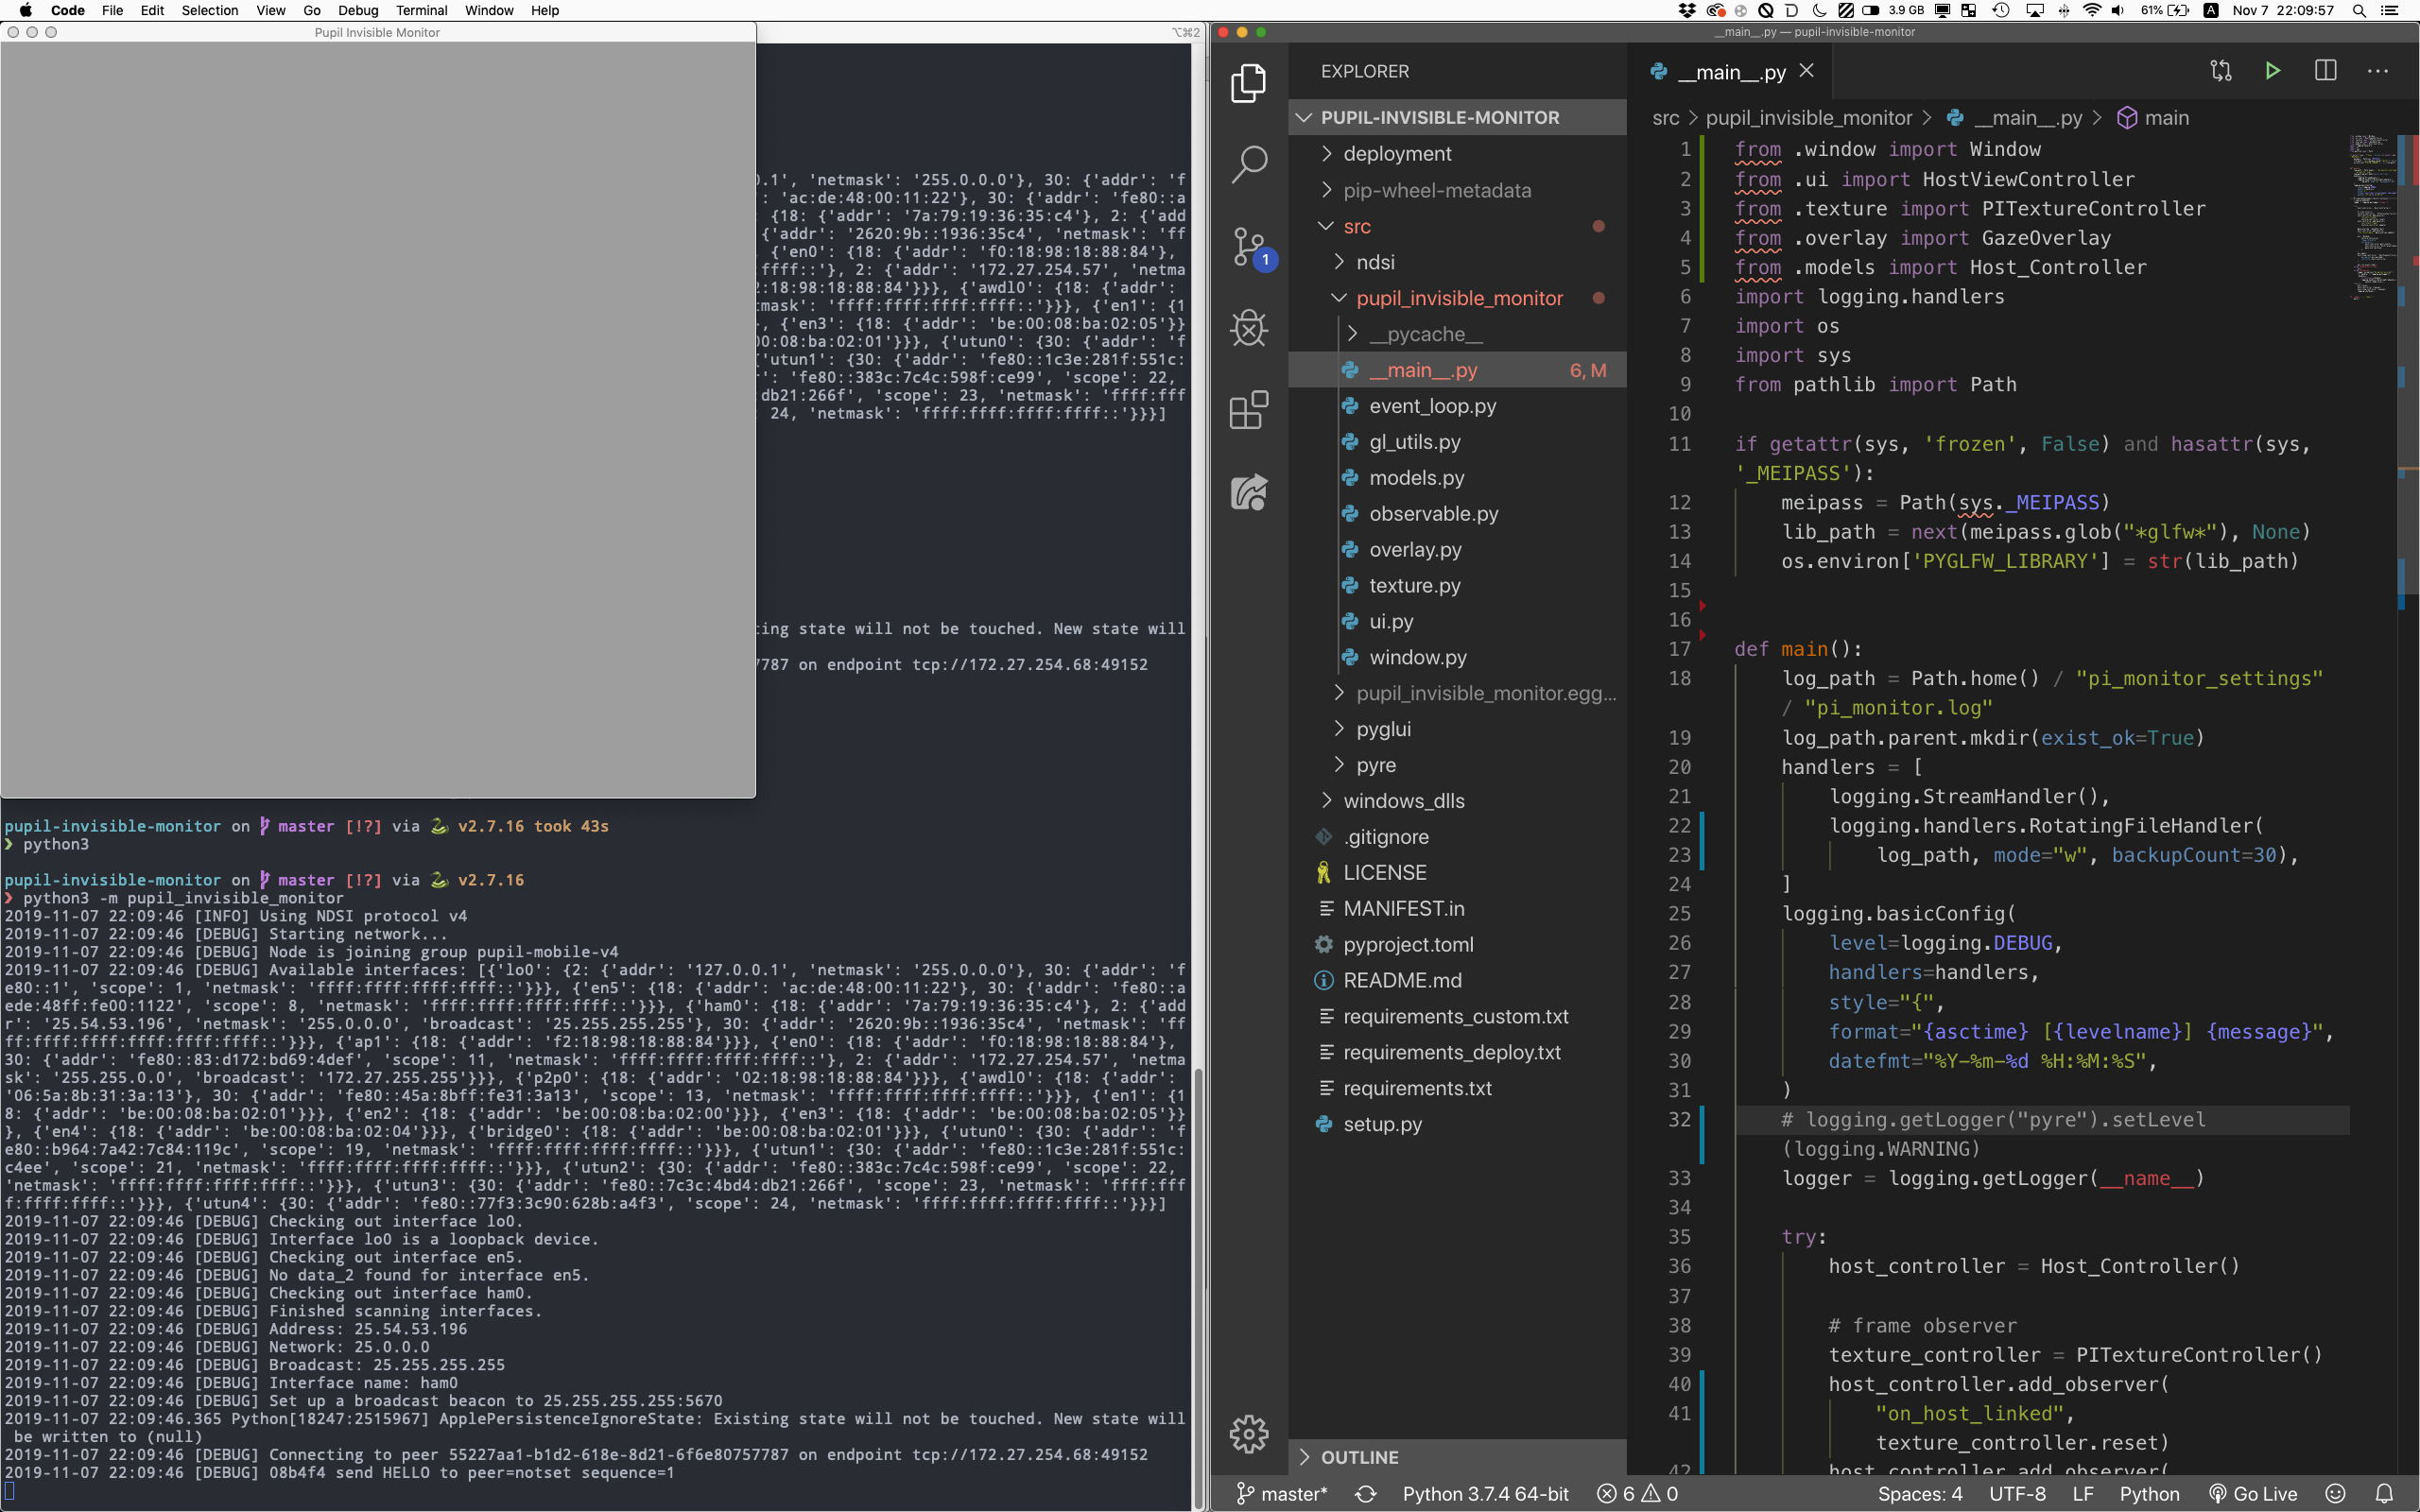2420x1512 pixels.
Task: Select Python language mode in status bar
Action: (x=2149, y=1494)
